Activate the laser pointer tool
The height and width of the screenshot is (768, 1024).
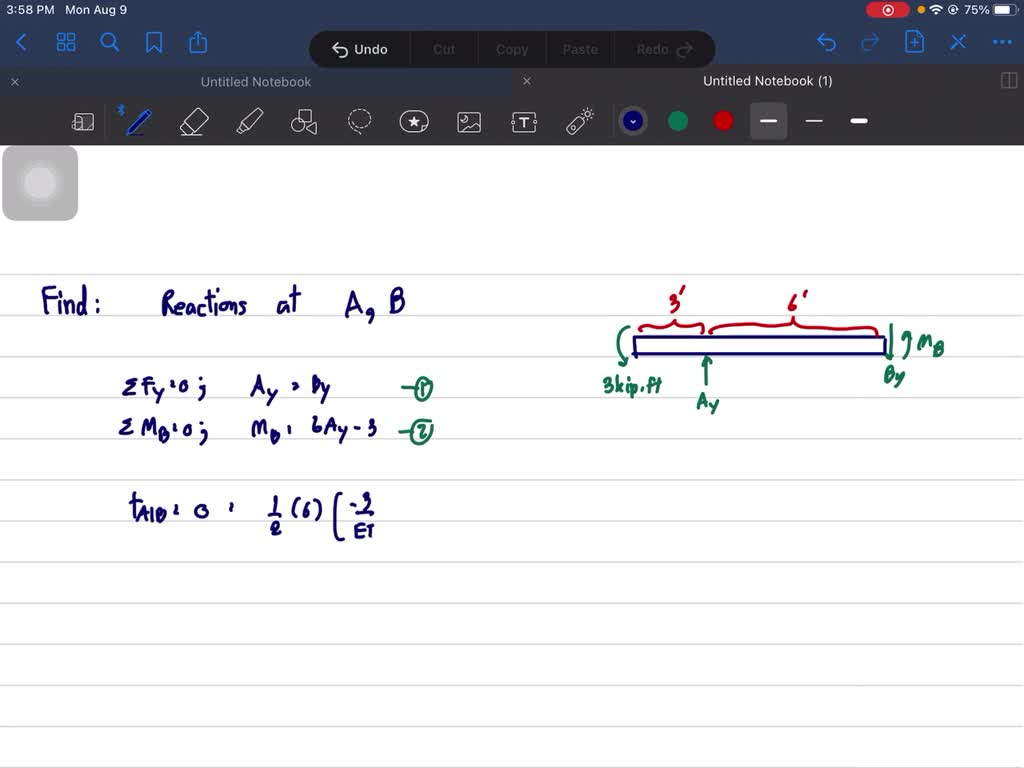pos(578,121)
